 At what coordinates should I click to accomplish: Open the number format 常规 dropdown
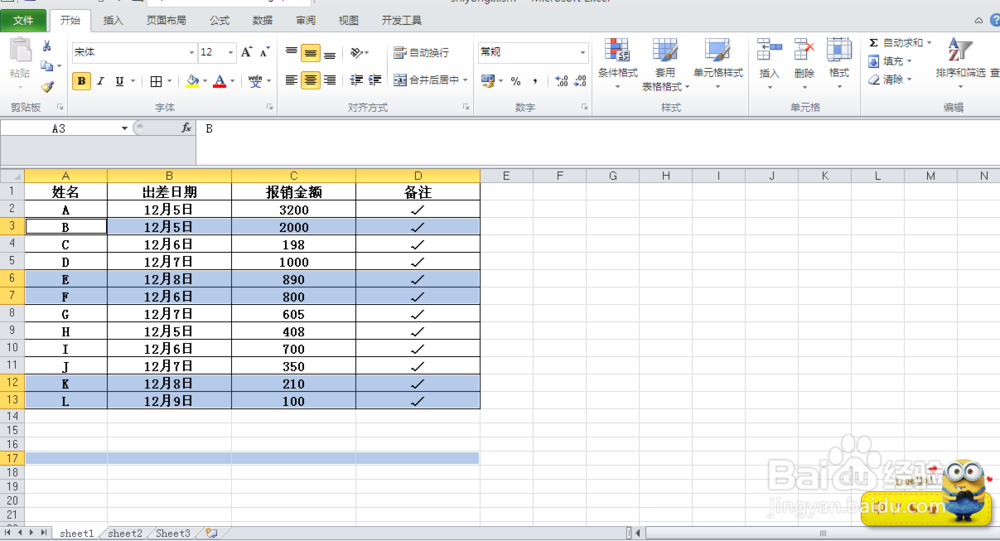(x=582, y=52)
